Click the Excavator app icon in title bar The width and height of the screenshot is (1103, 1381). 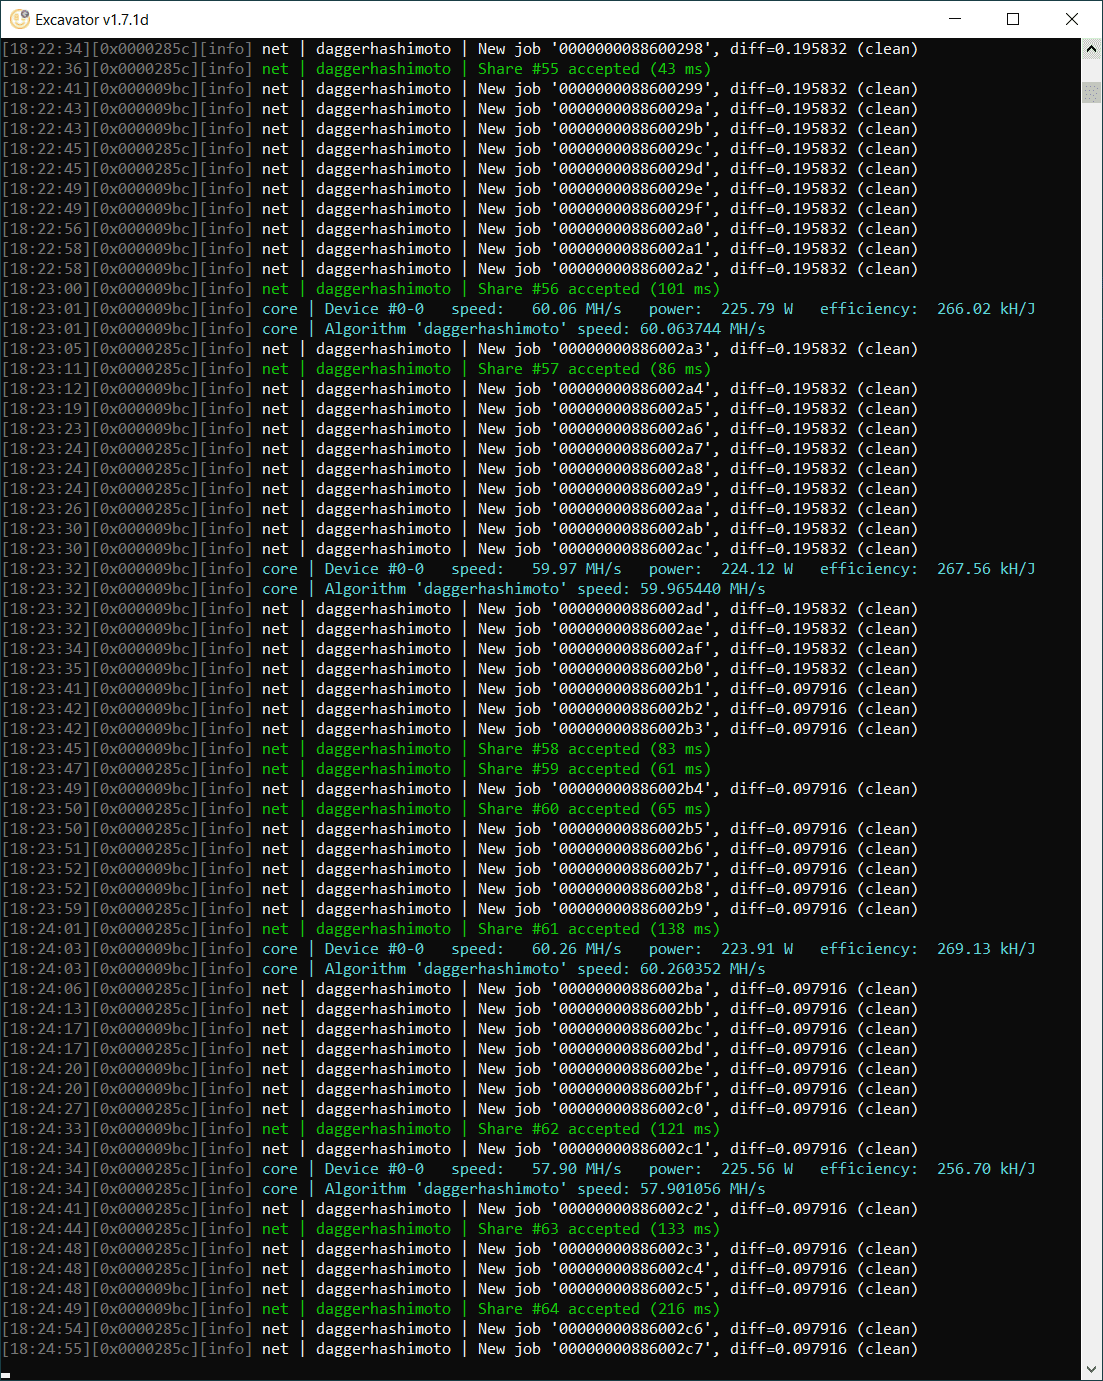click(19, 19)
